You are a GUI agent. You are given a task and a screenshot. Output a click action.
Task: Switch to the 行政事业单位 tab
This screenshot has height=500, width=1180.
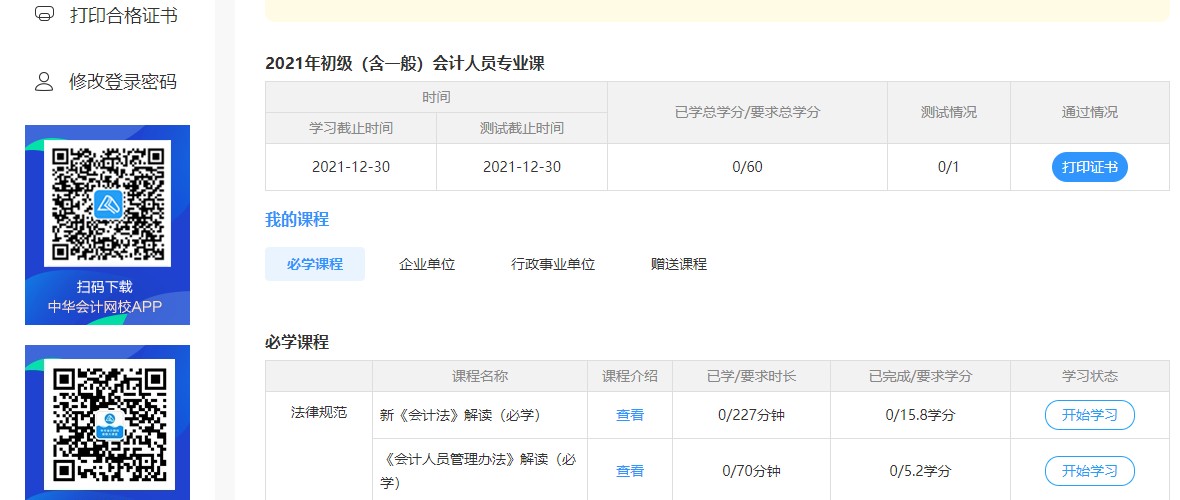(x=553, y=264)
